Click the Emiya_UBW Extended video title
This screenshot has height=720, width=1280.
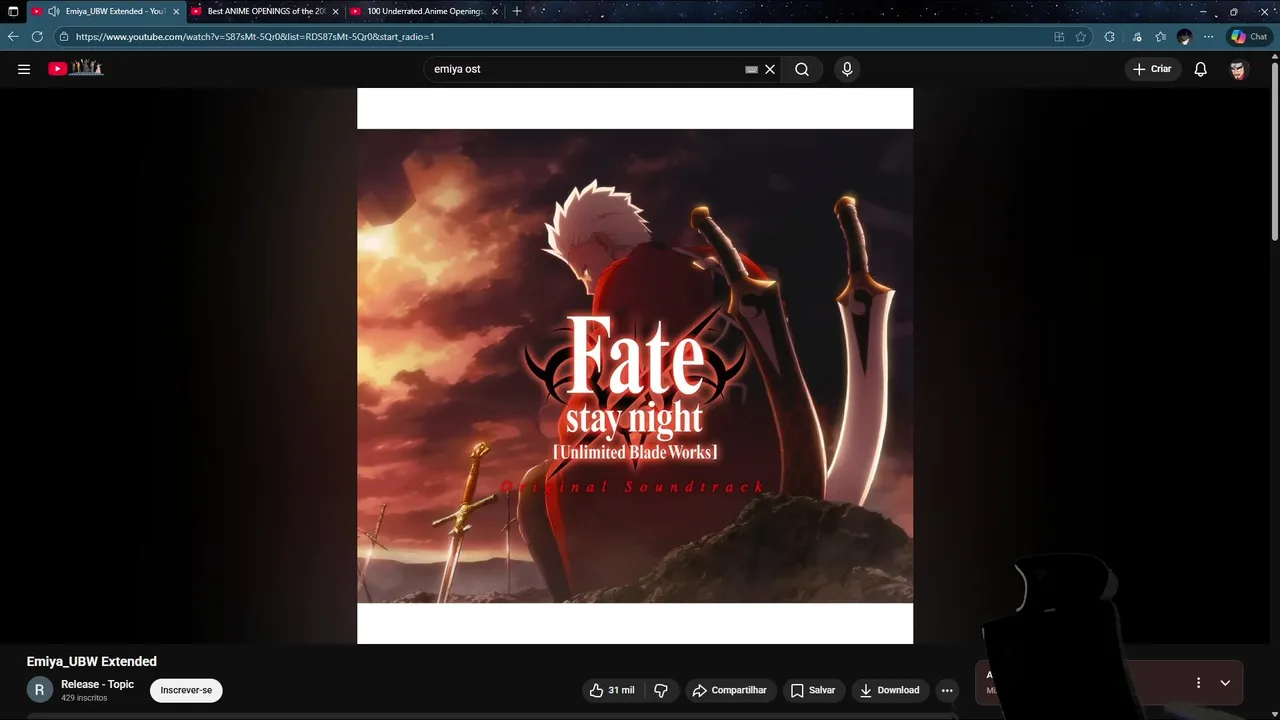point(92,661)
